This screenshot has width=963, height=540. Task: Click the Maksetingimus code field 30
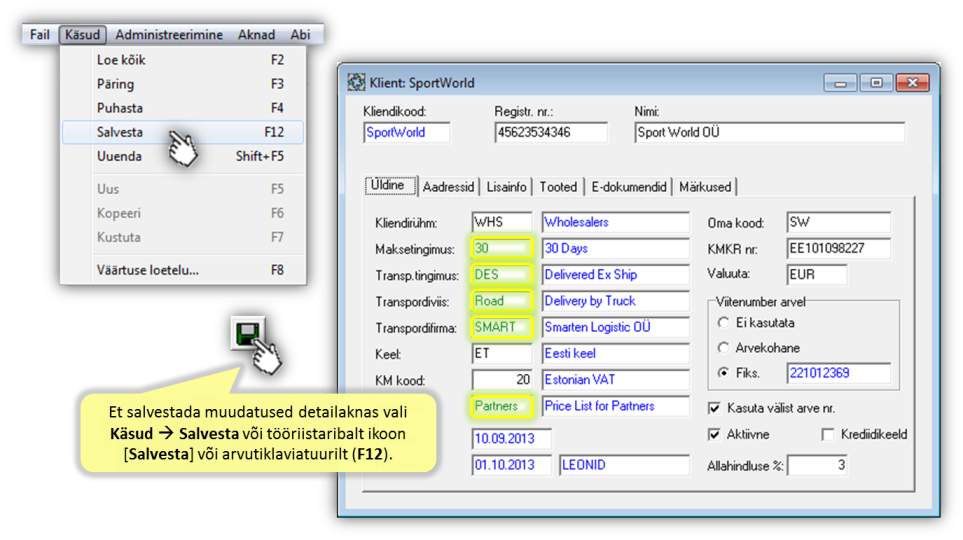coord(502,248)
